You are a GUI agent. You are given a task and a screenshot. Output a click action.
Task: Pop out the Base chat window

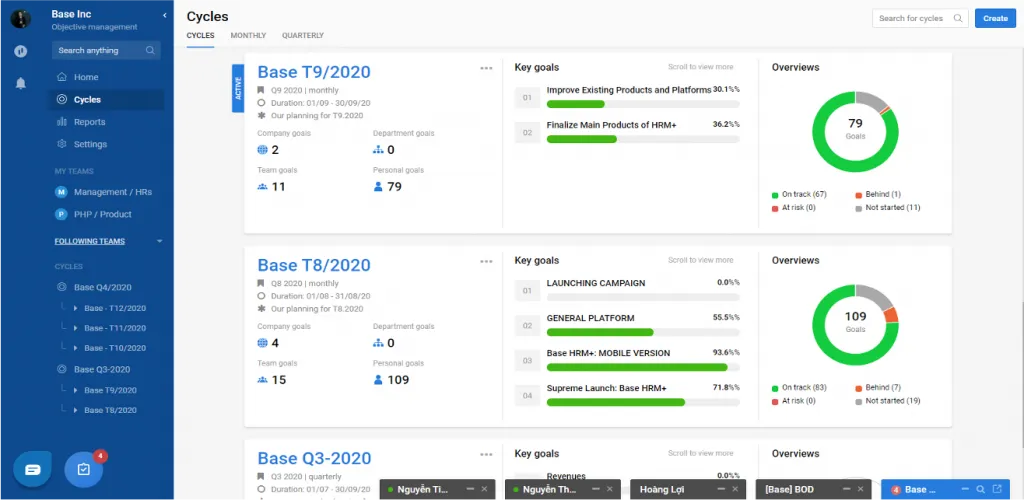point(997,489)
